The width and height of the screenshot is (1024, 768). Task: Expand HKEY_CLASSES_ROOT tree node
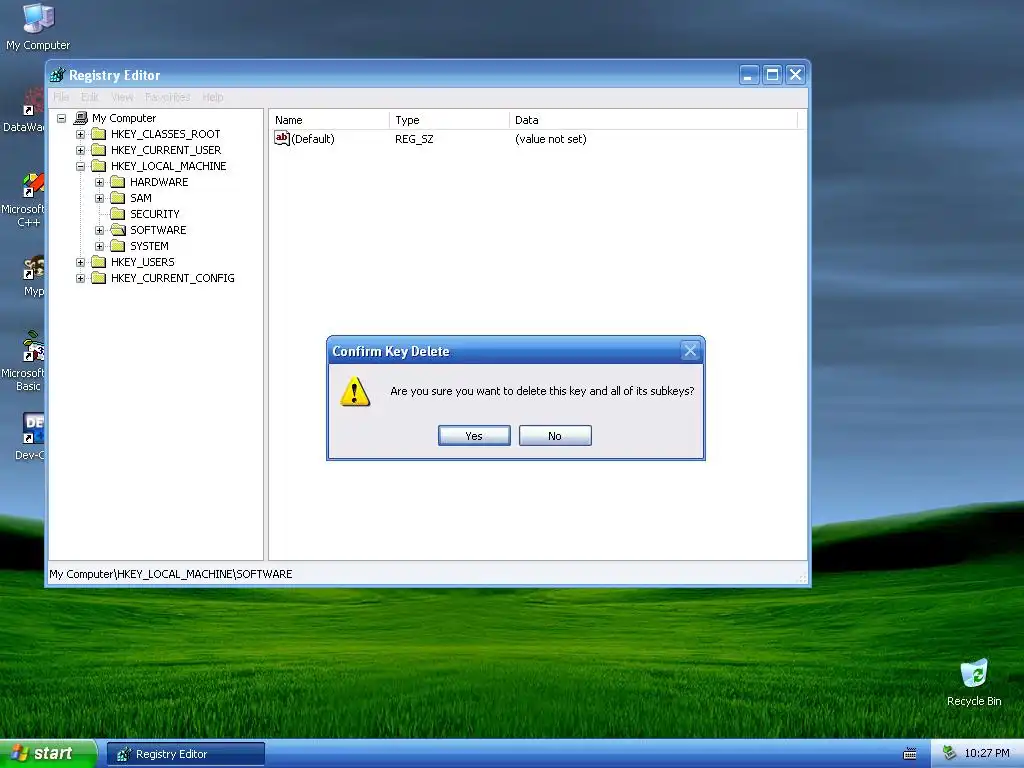[80, 135]
